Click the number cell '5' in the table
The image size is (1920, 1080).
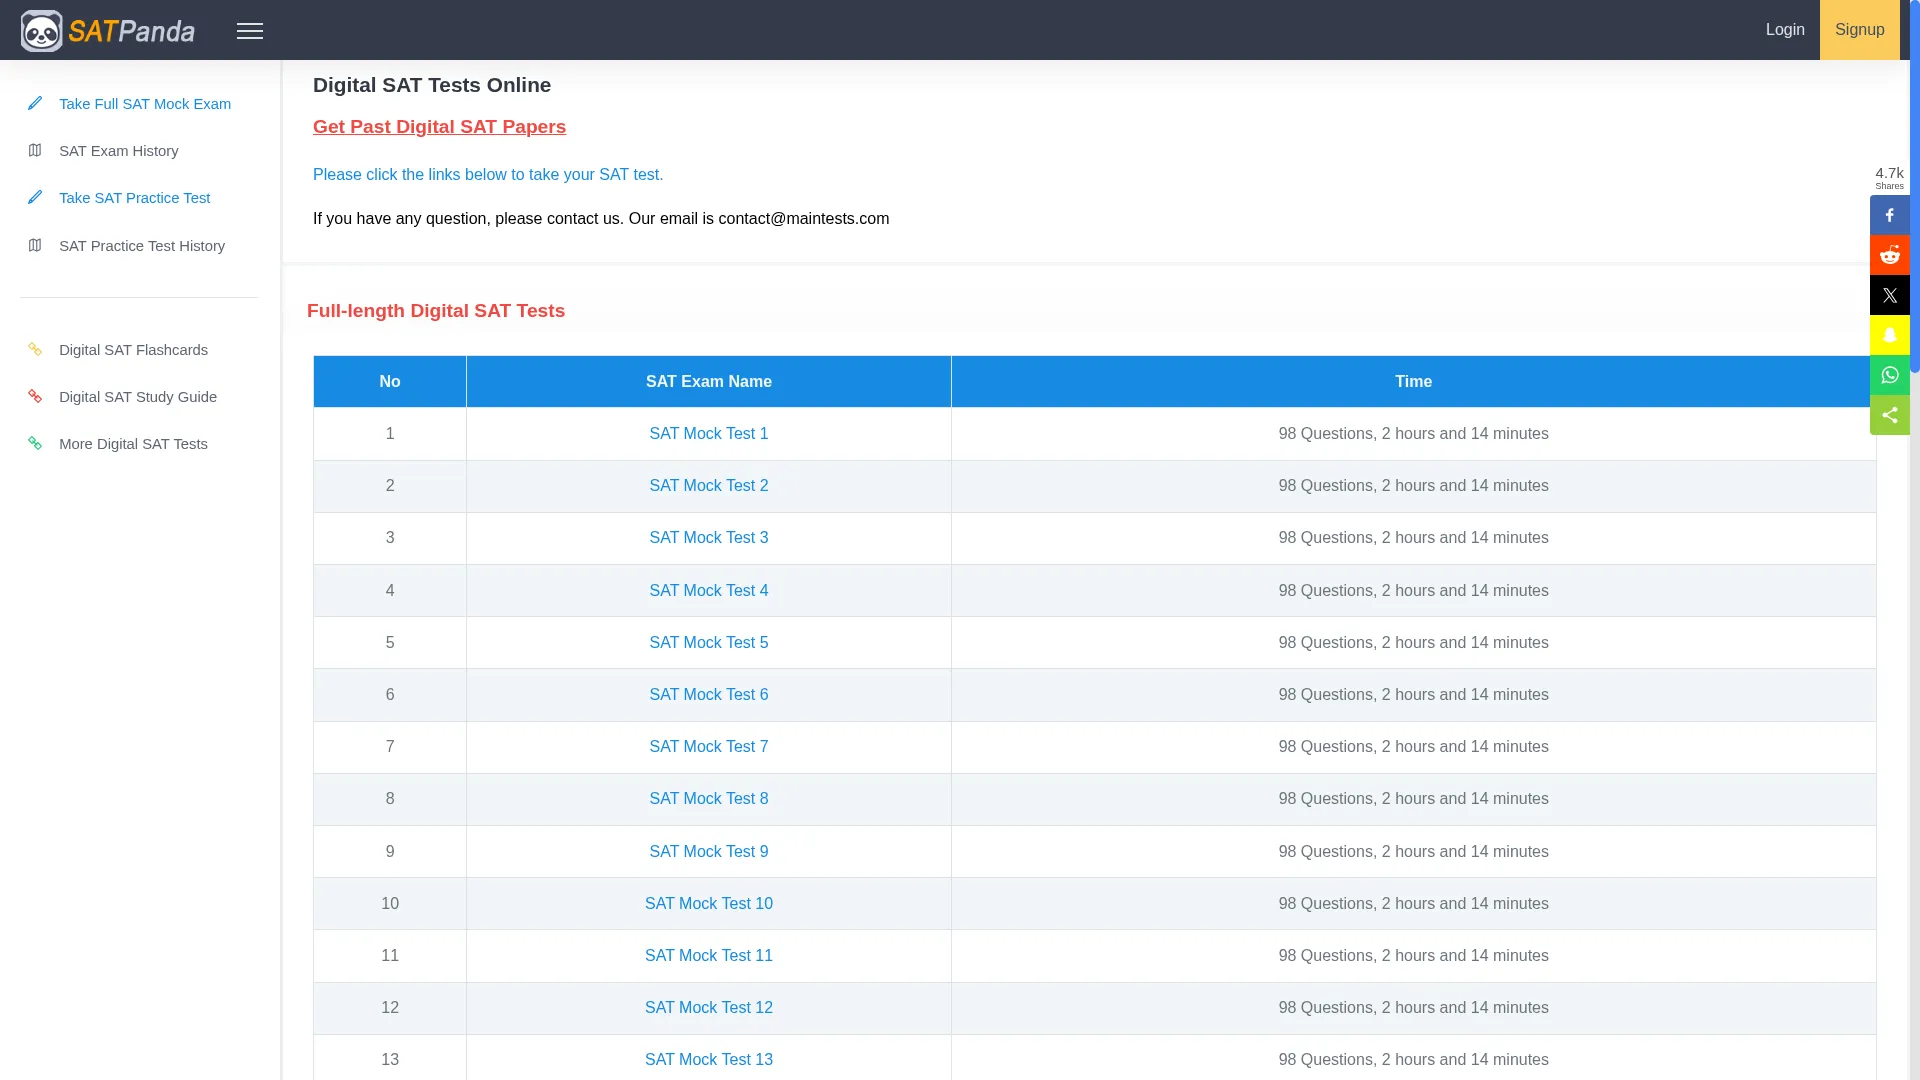(x=390, y=643)
